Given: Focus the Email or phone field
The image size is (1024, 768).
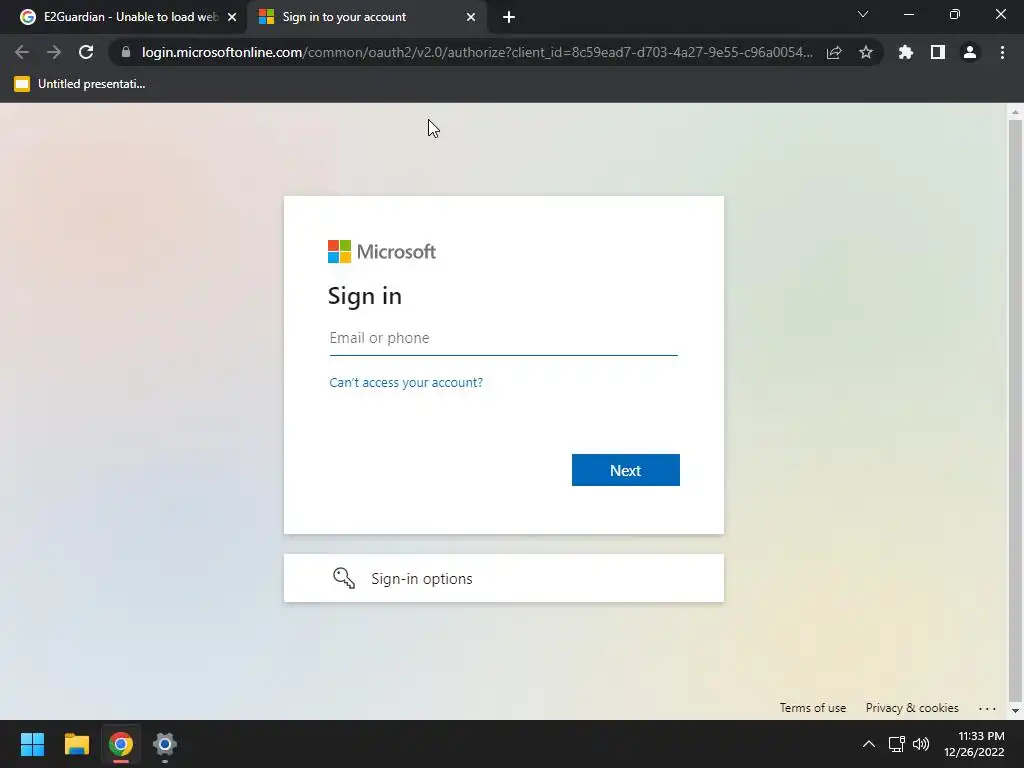Looking at the screenshot, I should pos(504,338).
